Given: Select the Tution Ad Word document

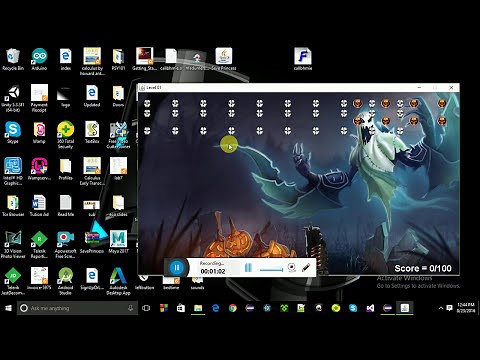Looking at the screenshot, I should pyautogui.click(x=39, y=206).
